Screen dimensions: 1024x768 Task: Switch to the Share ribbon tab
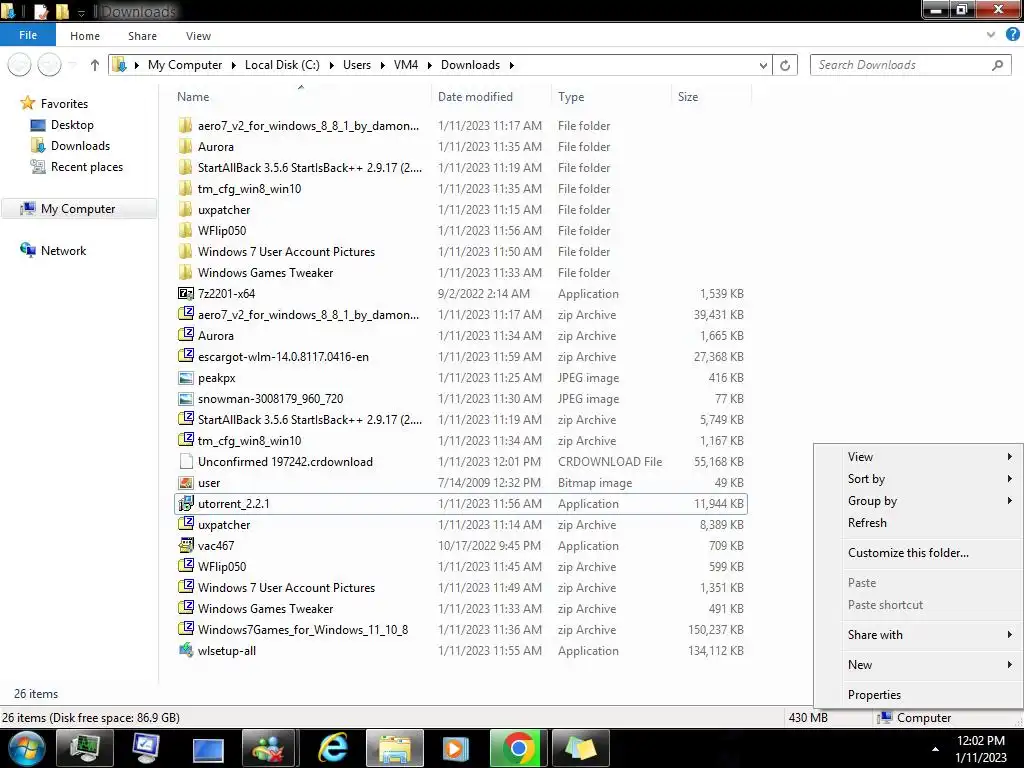coord(142,36)
